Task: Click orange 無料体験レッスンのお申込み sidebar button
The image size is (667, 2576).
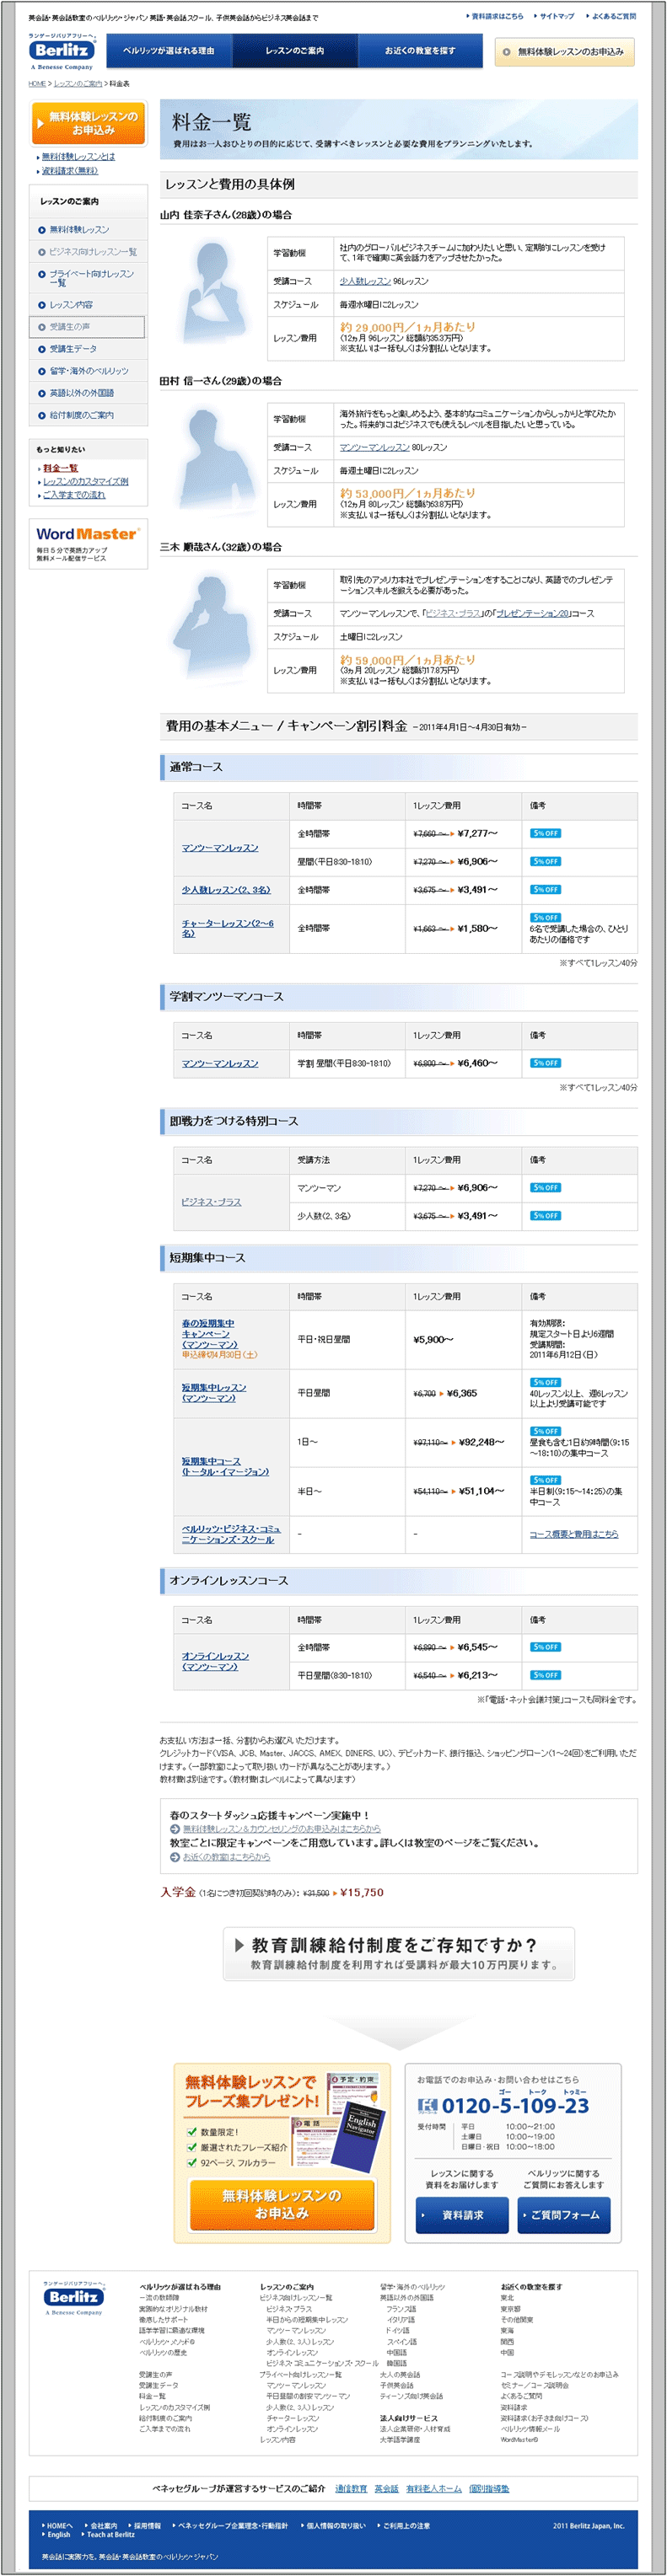Action: tap(88, 124)
